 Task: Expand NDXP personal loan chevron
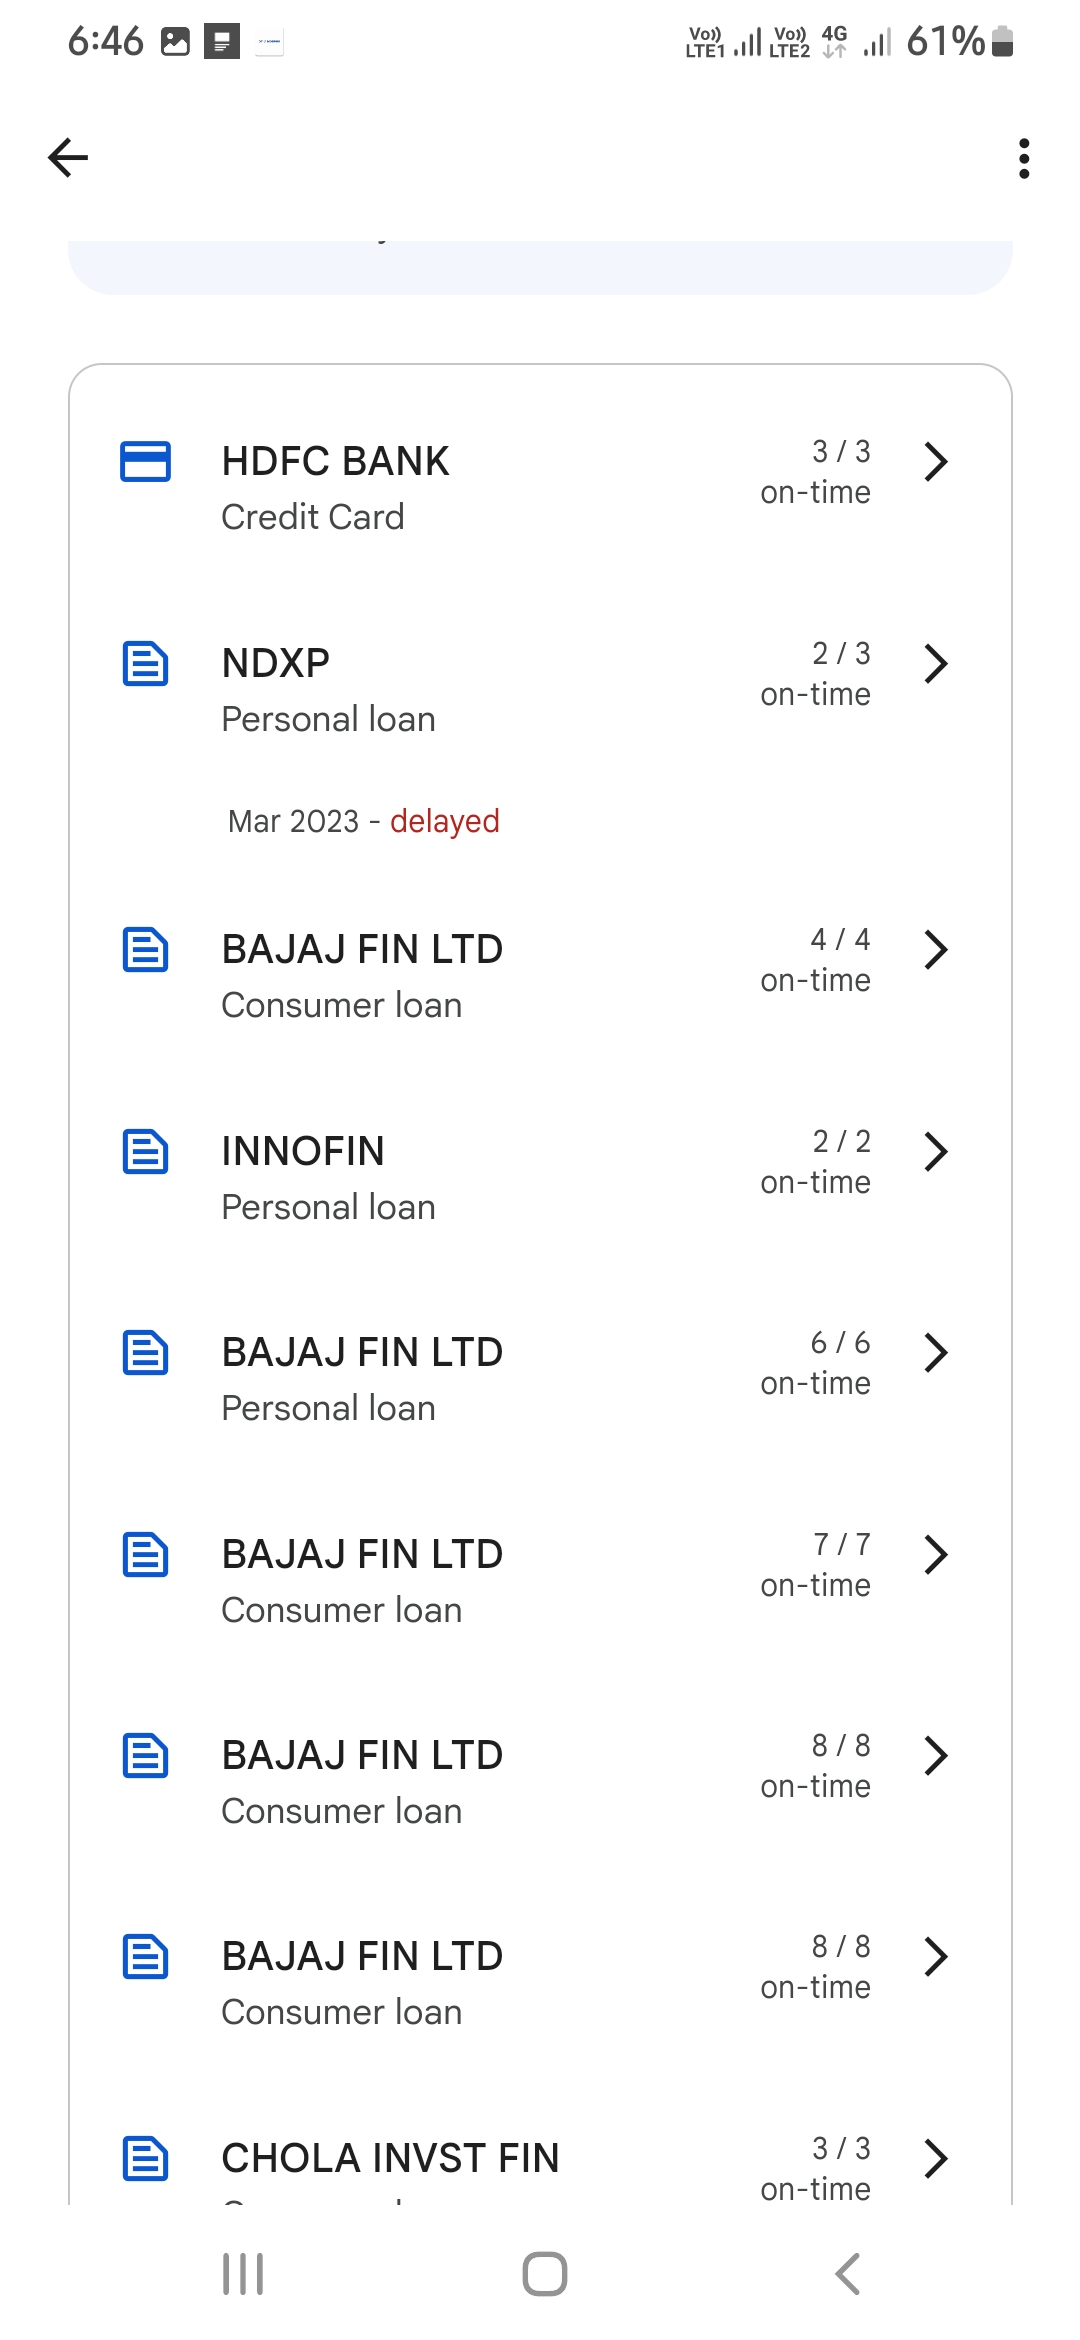(935, 664)
